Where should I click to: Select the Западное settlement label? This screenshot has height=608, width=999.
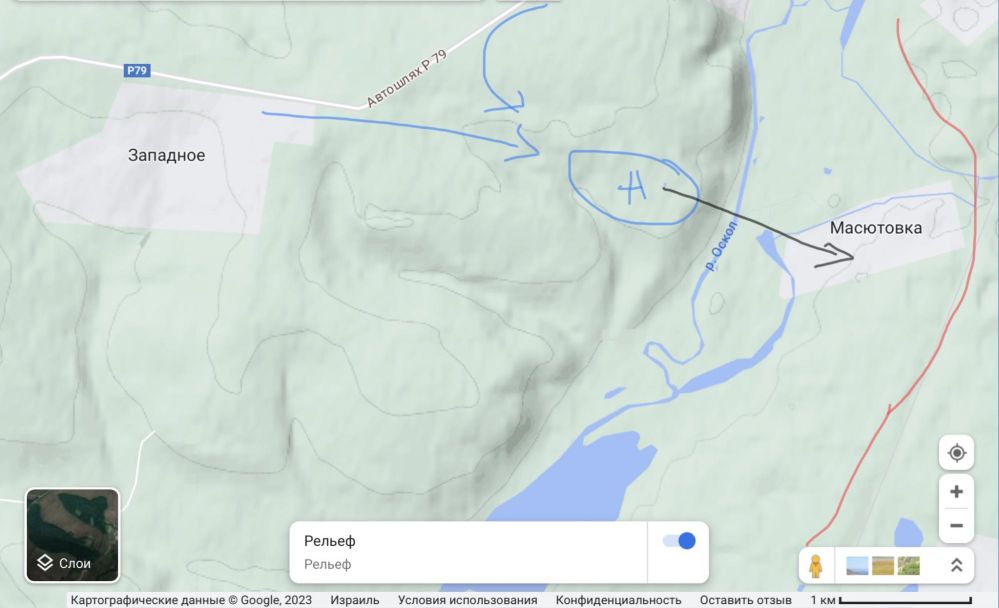pyautogui.click(x=166, y=155)
